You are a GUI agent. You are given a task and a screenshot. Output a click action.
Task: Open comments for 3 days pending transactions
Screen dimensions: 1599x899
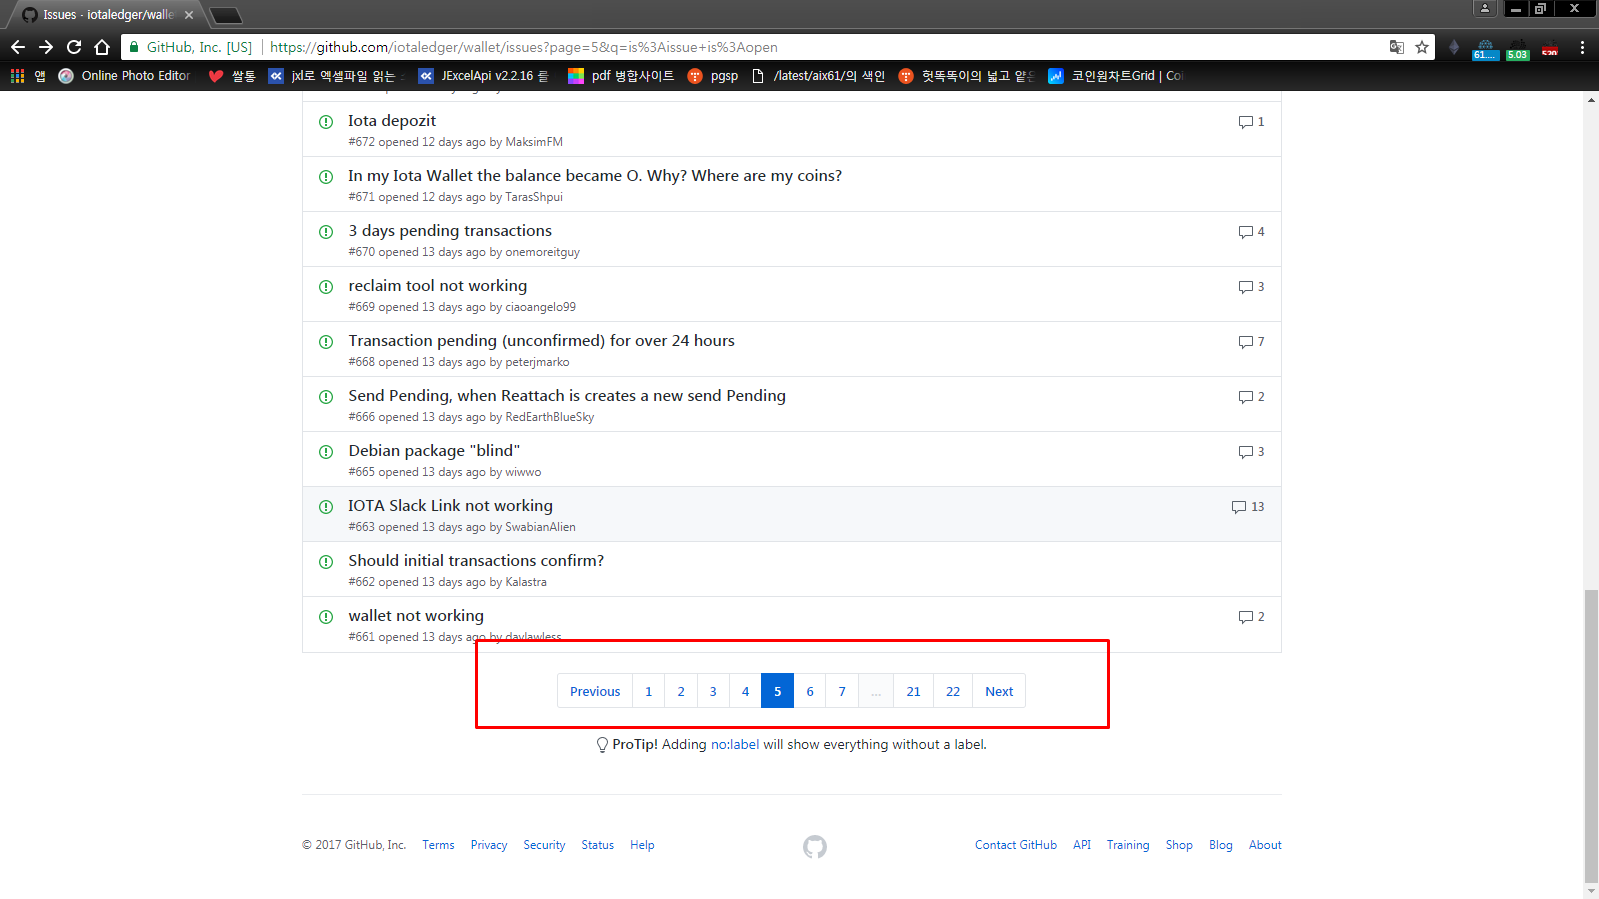[x=1251, y=231]
